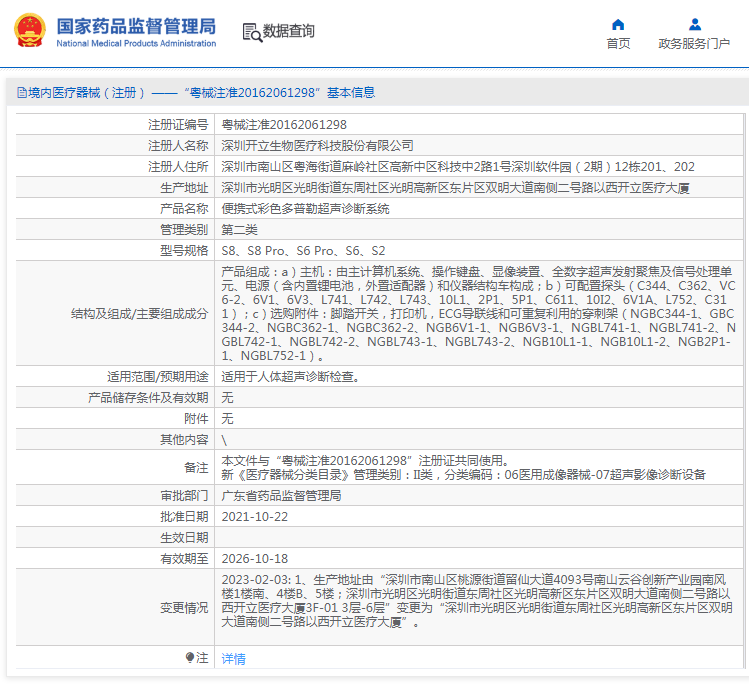Click registration number value 粤械注准20162061298 in table
This screenshot has height=690, width=749.
284,125
